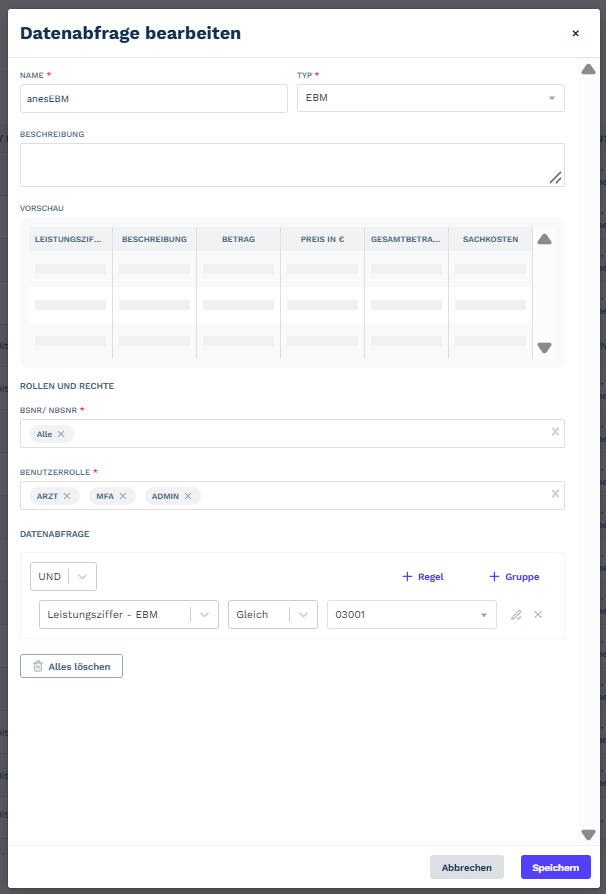Click the trash icon in Alles löschen
This screenshot has height=894, width=606.
38,666
